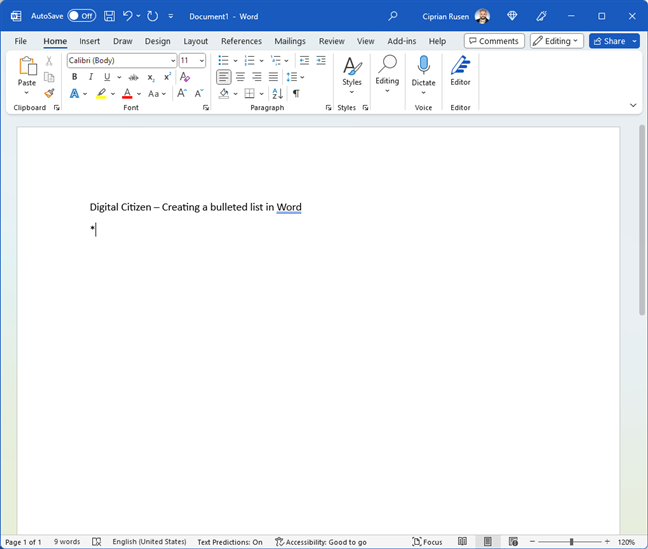The height and width of the screenshot is (549, 648).
Task: Open the File menu
Action: (x=21, y=41)
